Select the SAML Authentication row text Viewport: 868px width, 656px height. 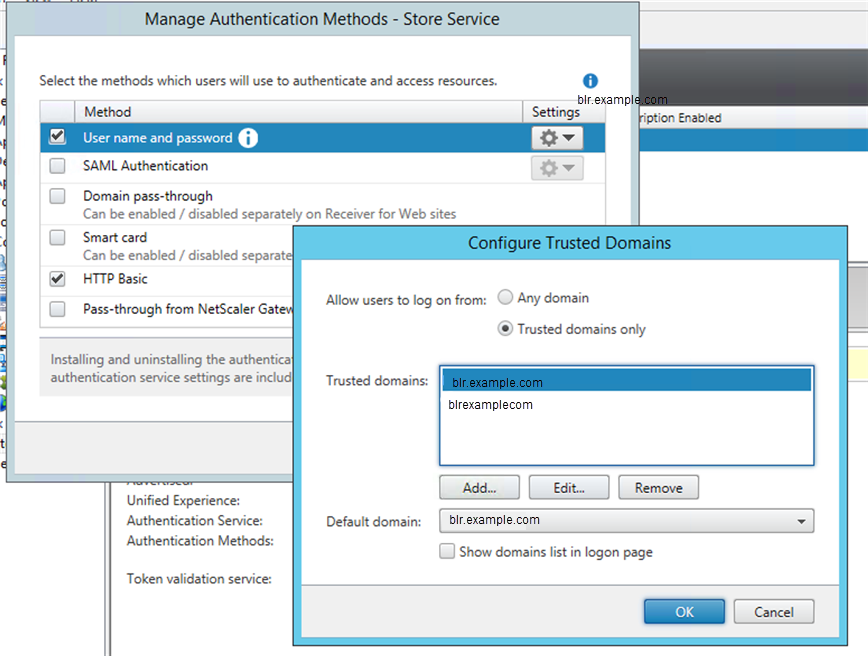click(146, 166)
